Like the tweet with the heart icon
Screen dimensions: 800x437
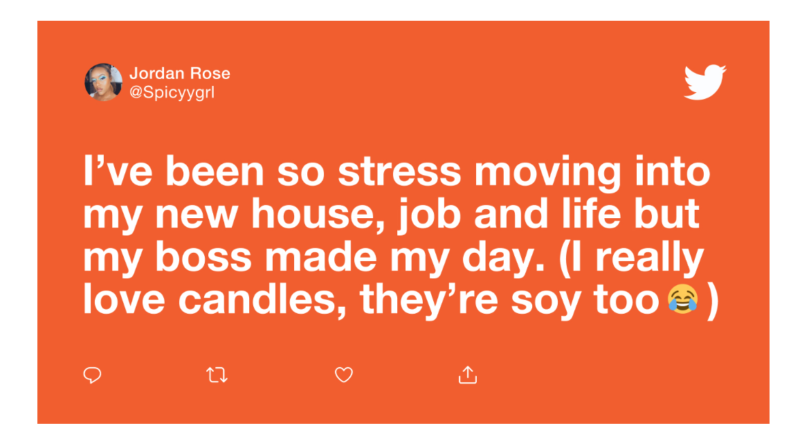(x=344, y=375)
